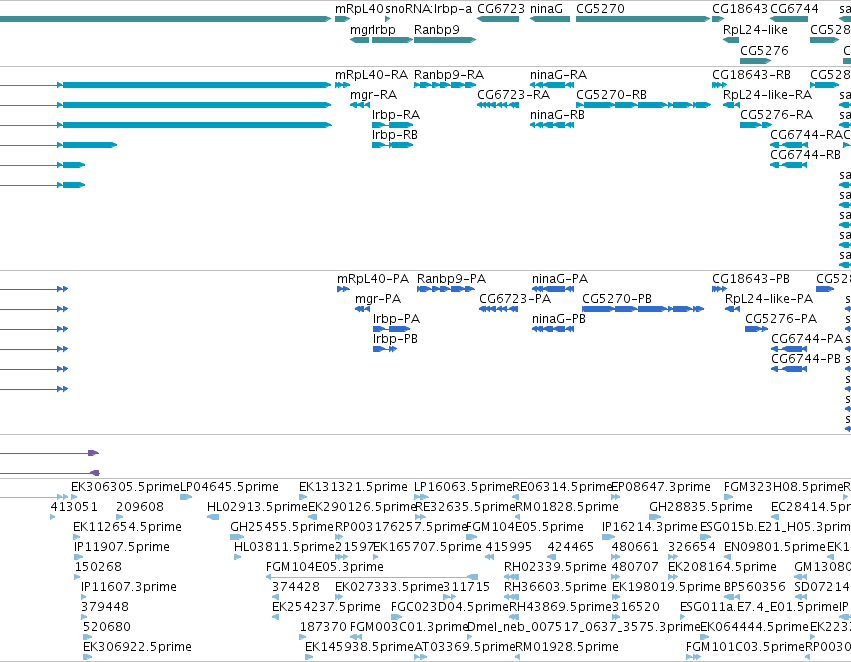Click the mRpL40-RA transcript label
This screenshot has height=662, width=851.
[371, 74]
